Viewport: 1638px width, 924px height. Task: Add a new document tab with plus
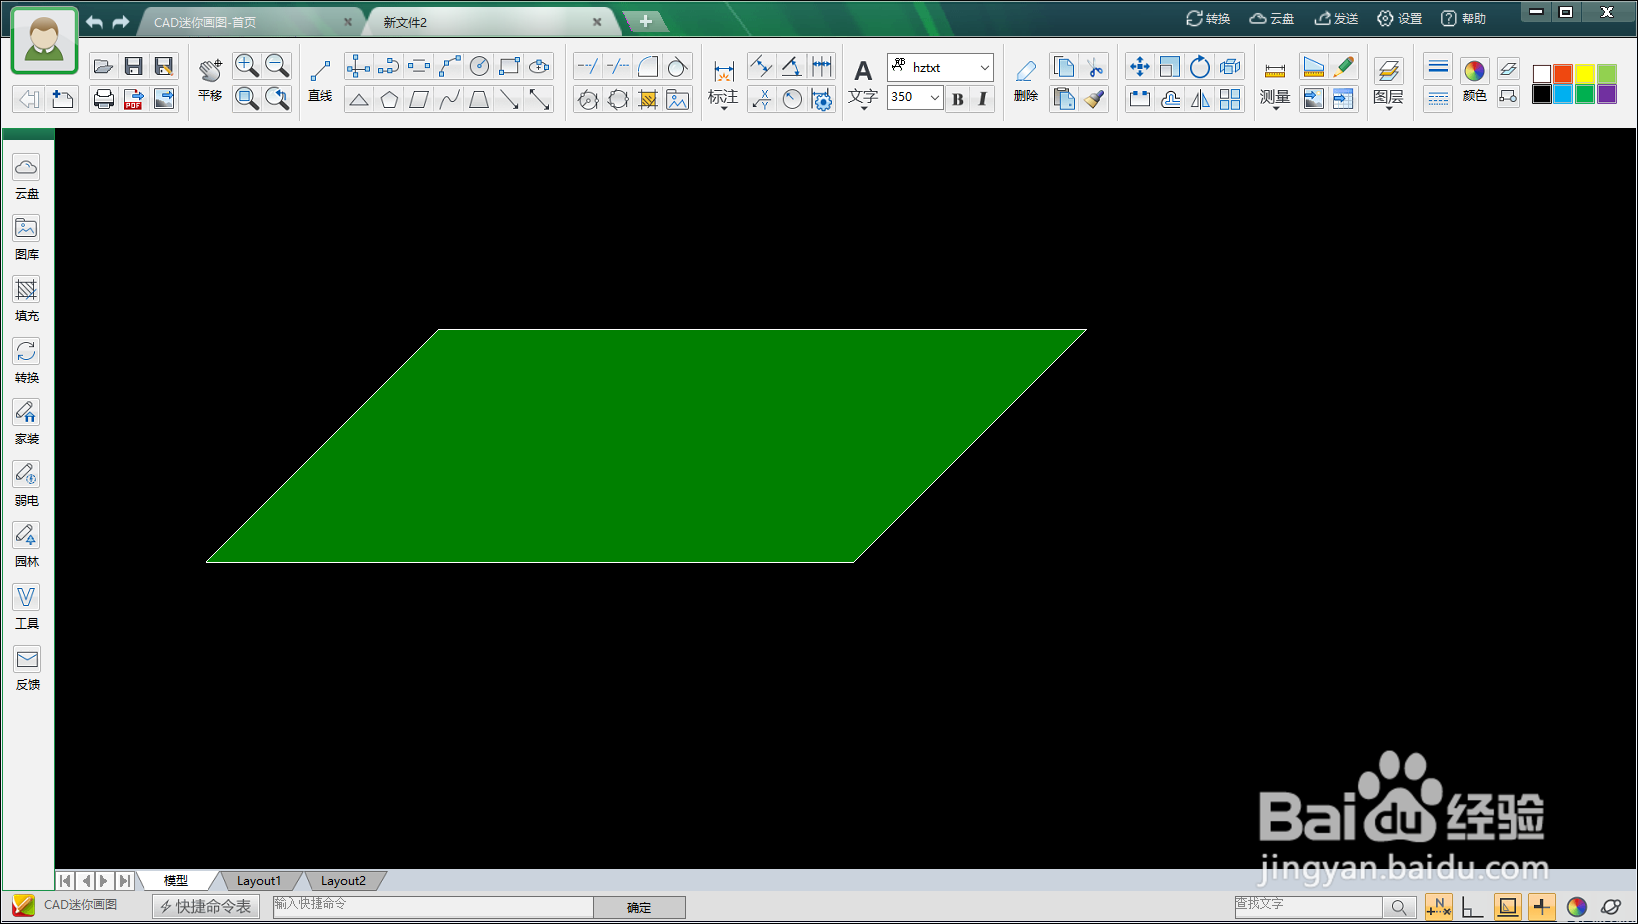coord(646,21)
